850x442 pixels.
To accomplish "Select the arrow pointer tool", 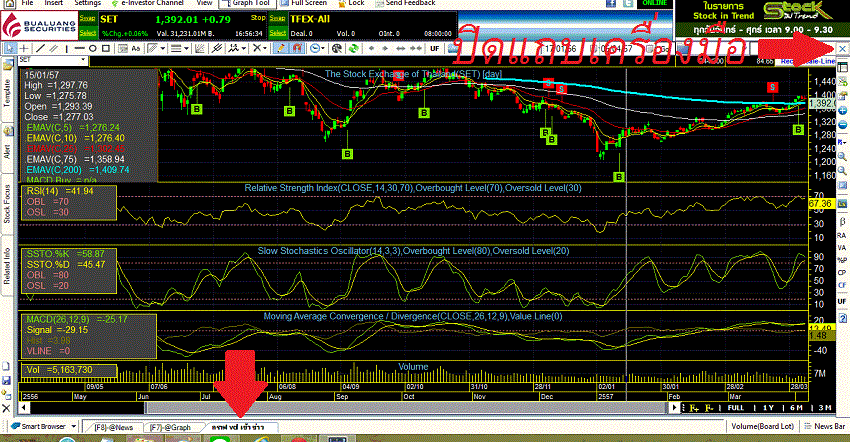I will click(x=10, y=49).
